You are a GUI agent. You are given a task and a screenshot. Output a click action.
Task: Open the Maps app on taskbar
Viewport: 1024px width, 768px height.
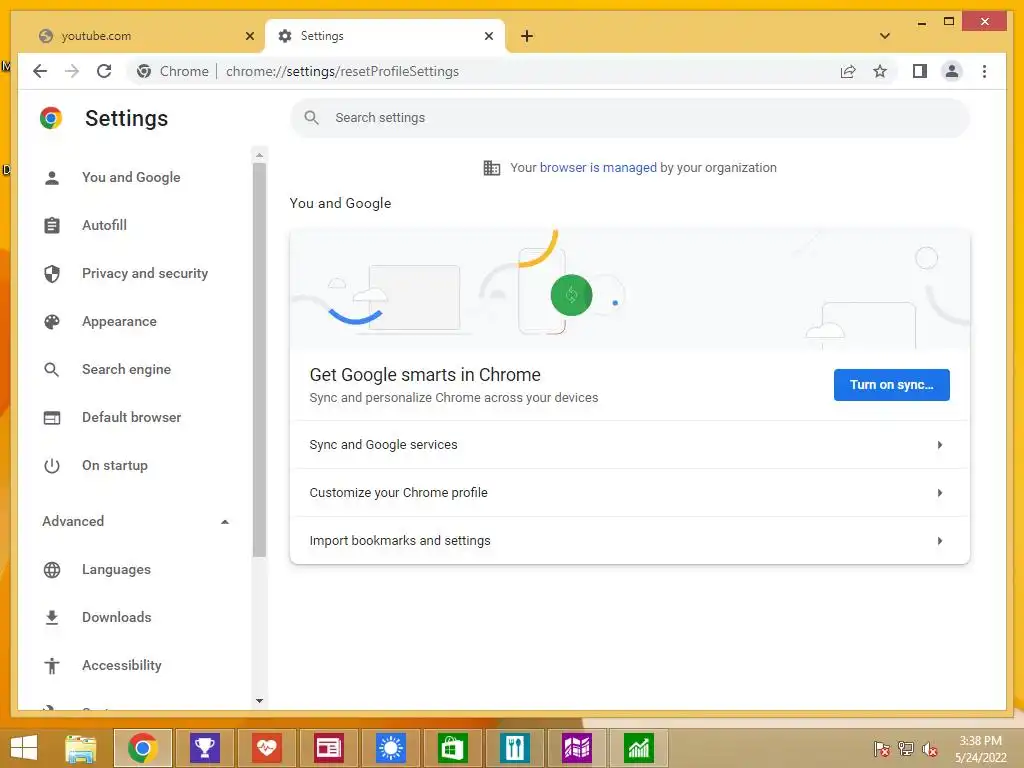coord(577,748)
